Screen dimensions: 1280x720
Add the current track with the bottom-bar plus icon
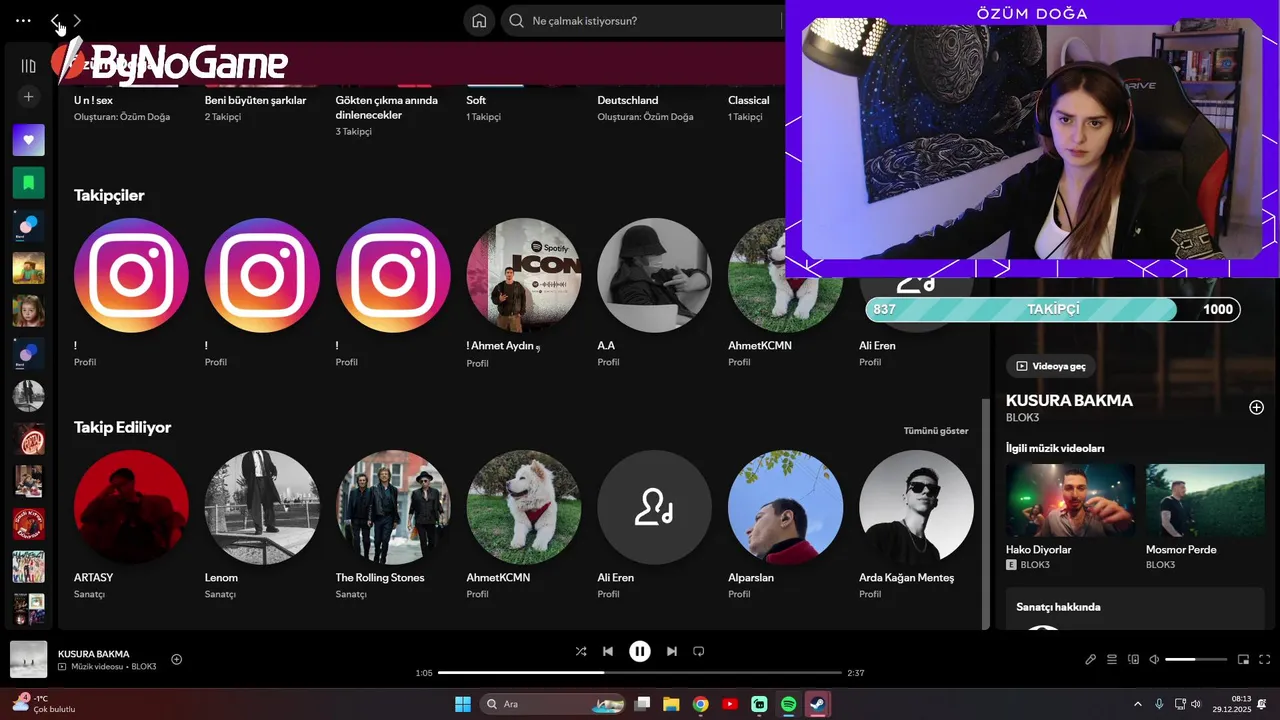coord(177,659)
